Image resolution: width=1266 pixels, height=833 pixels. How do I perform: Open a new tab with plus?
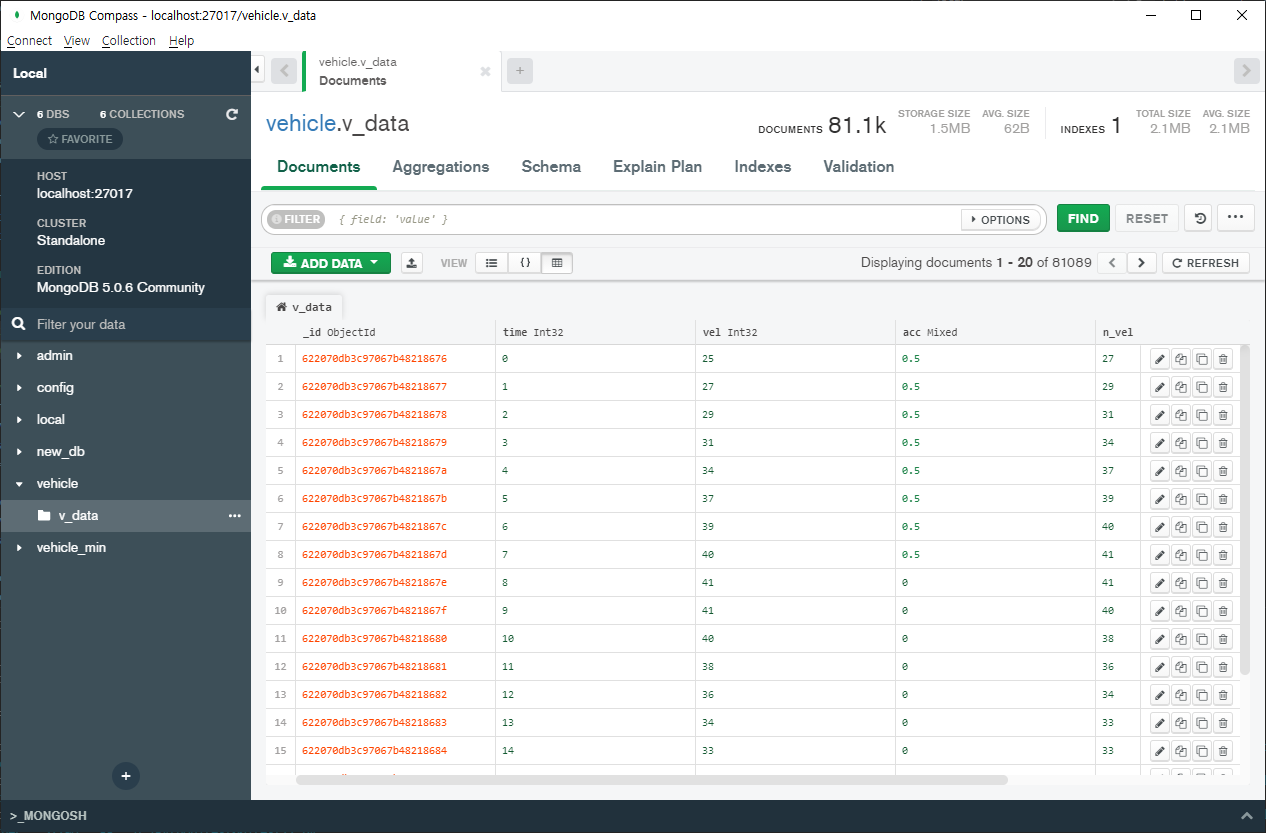[520, 71]
